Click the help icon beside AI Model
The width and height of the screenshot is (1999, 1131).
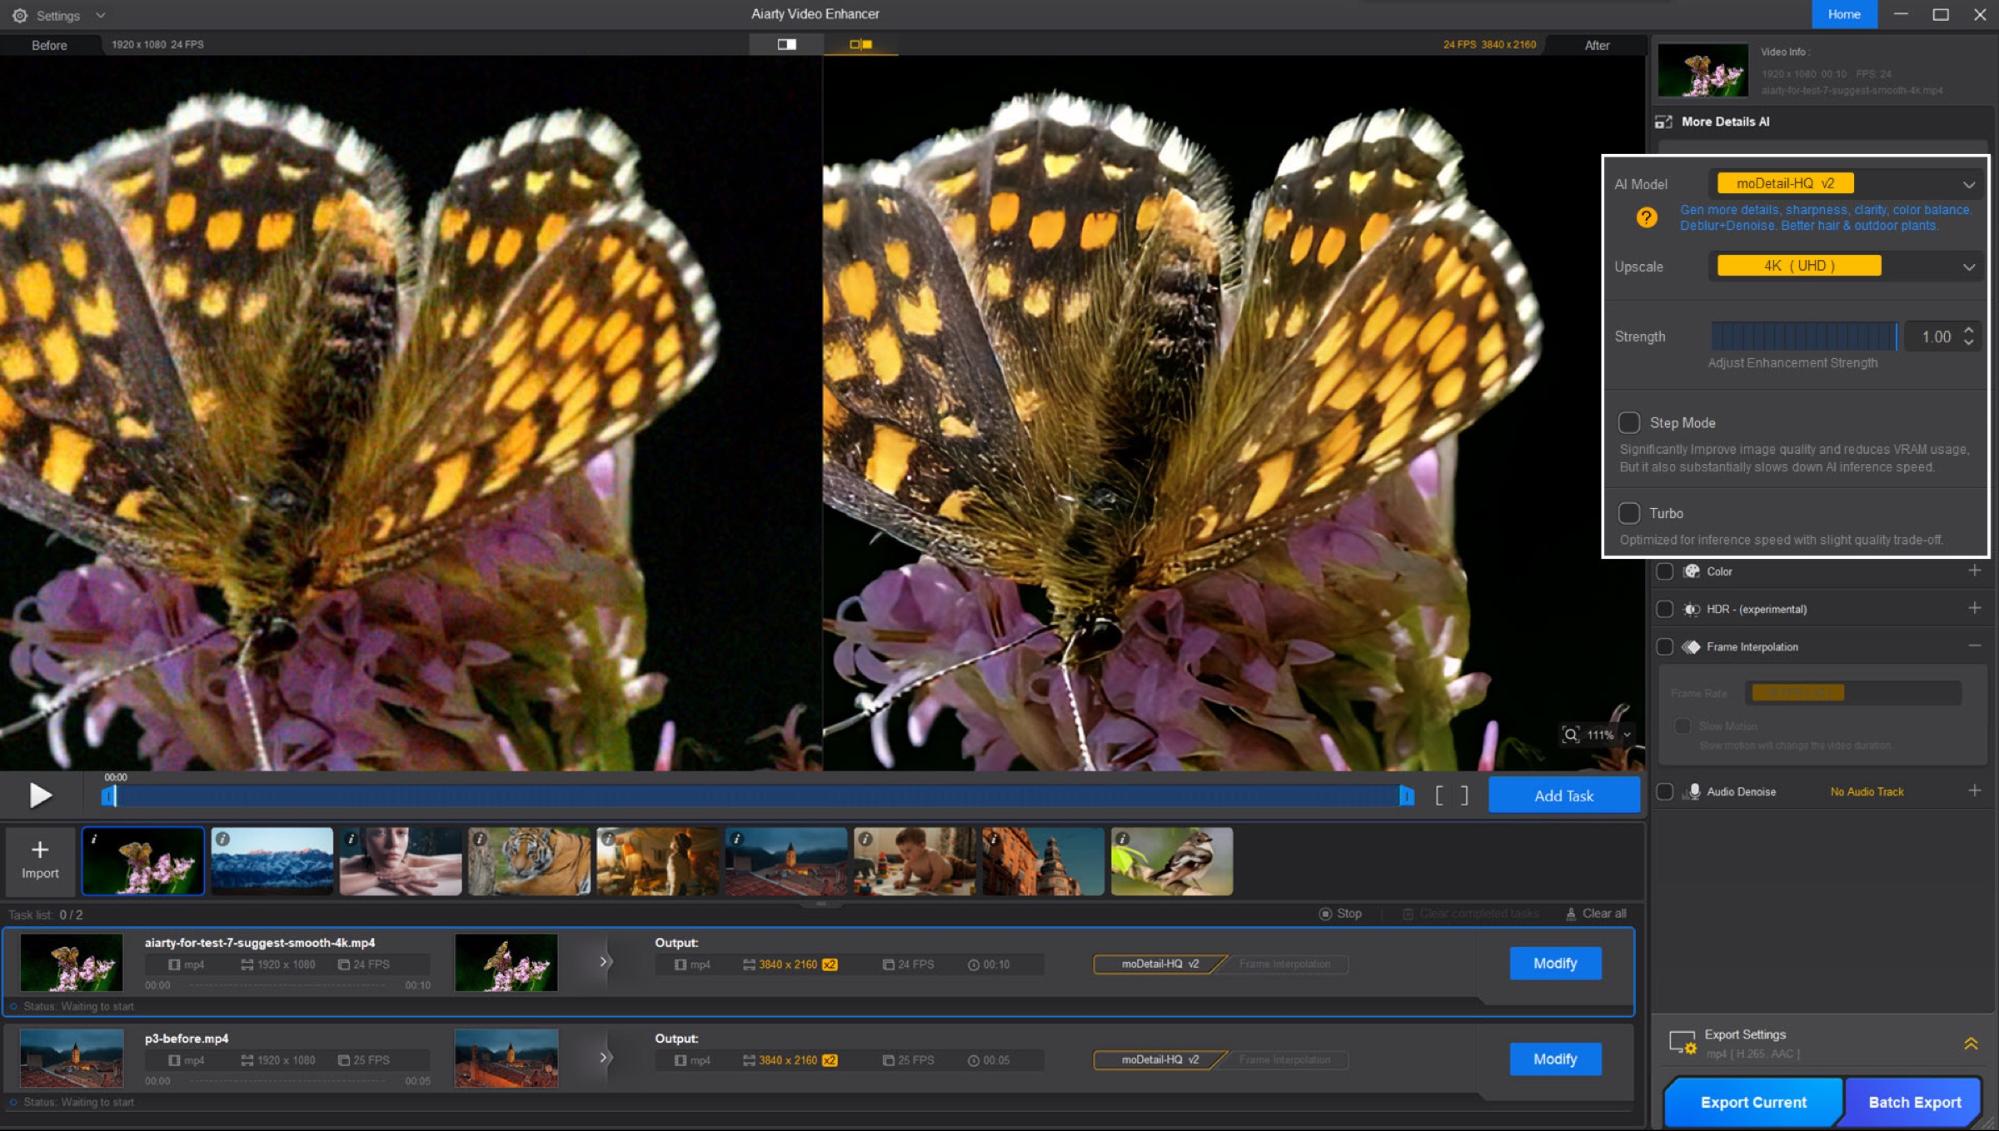coord(1646,217)
